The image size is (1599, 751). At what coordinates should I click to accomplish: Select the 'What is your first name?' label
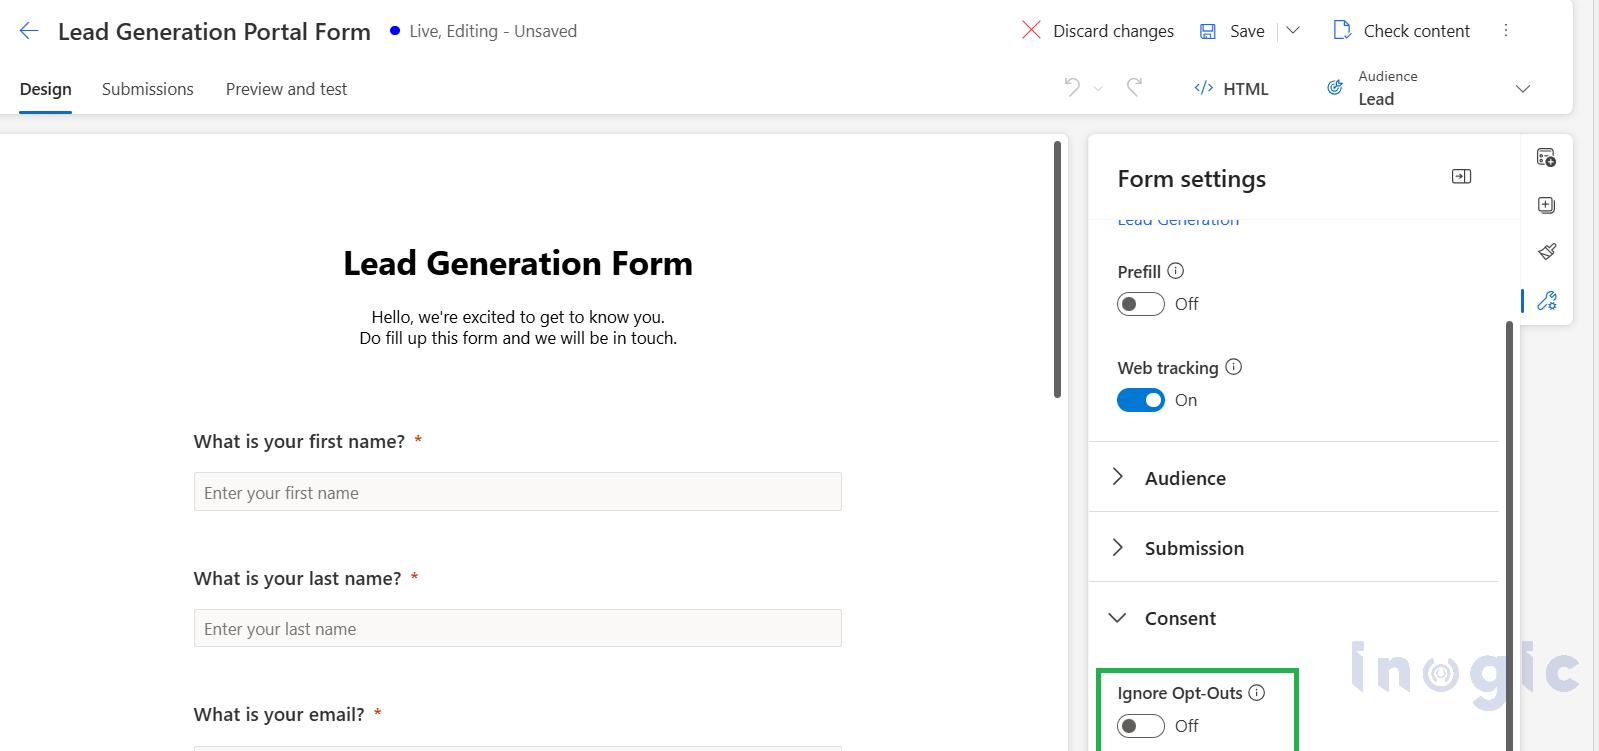point(299,441)
